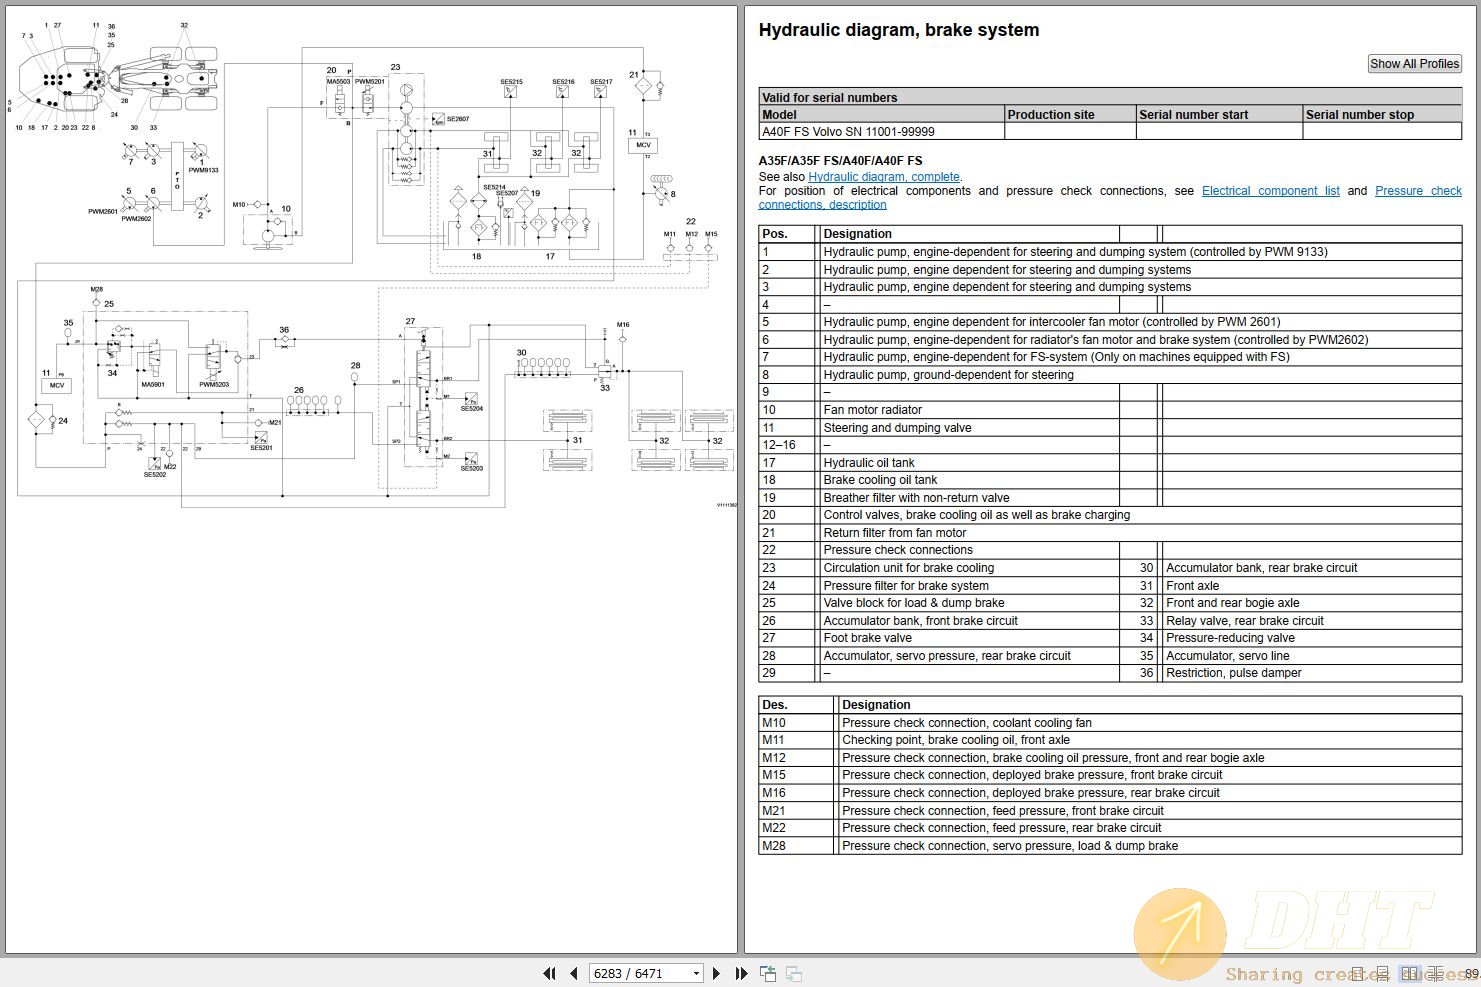This screenshot has height=987, width=1481.
Task: Click the 'Serial number start' column header
Action: 1219,114
